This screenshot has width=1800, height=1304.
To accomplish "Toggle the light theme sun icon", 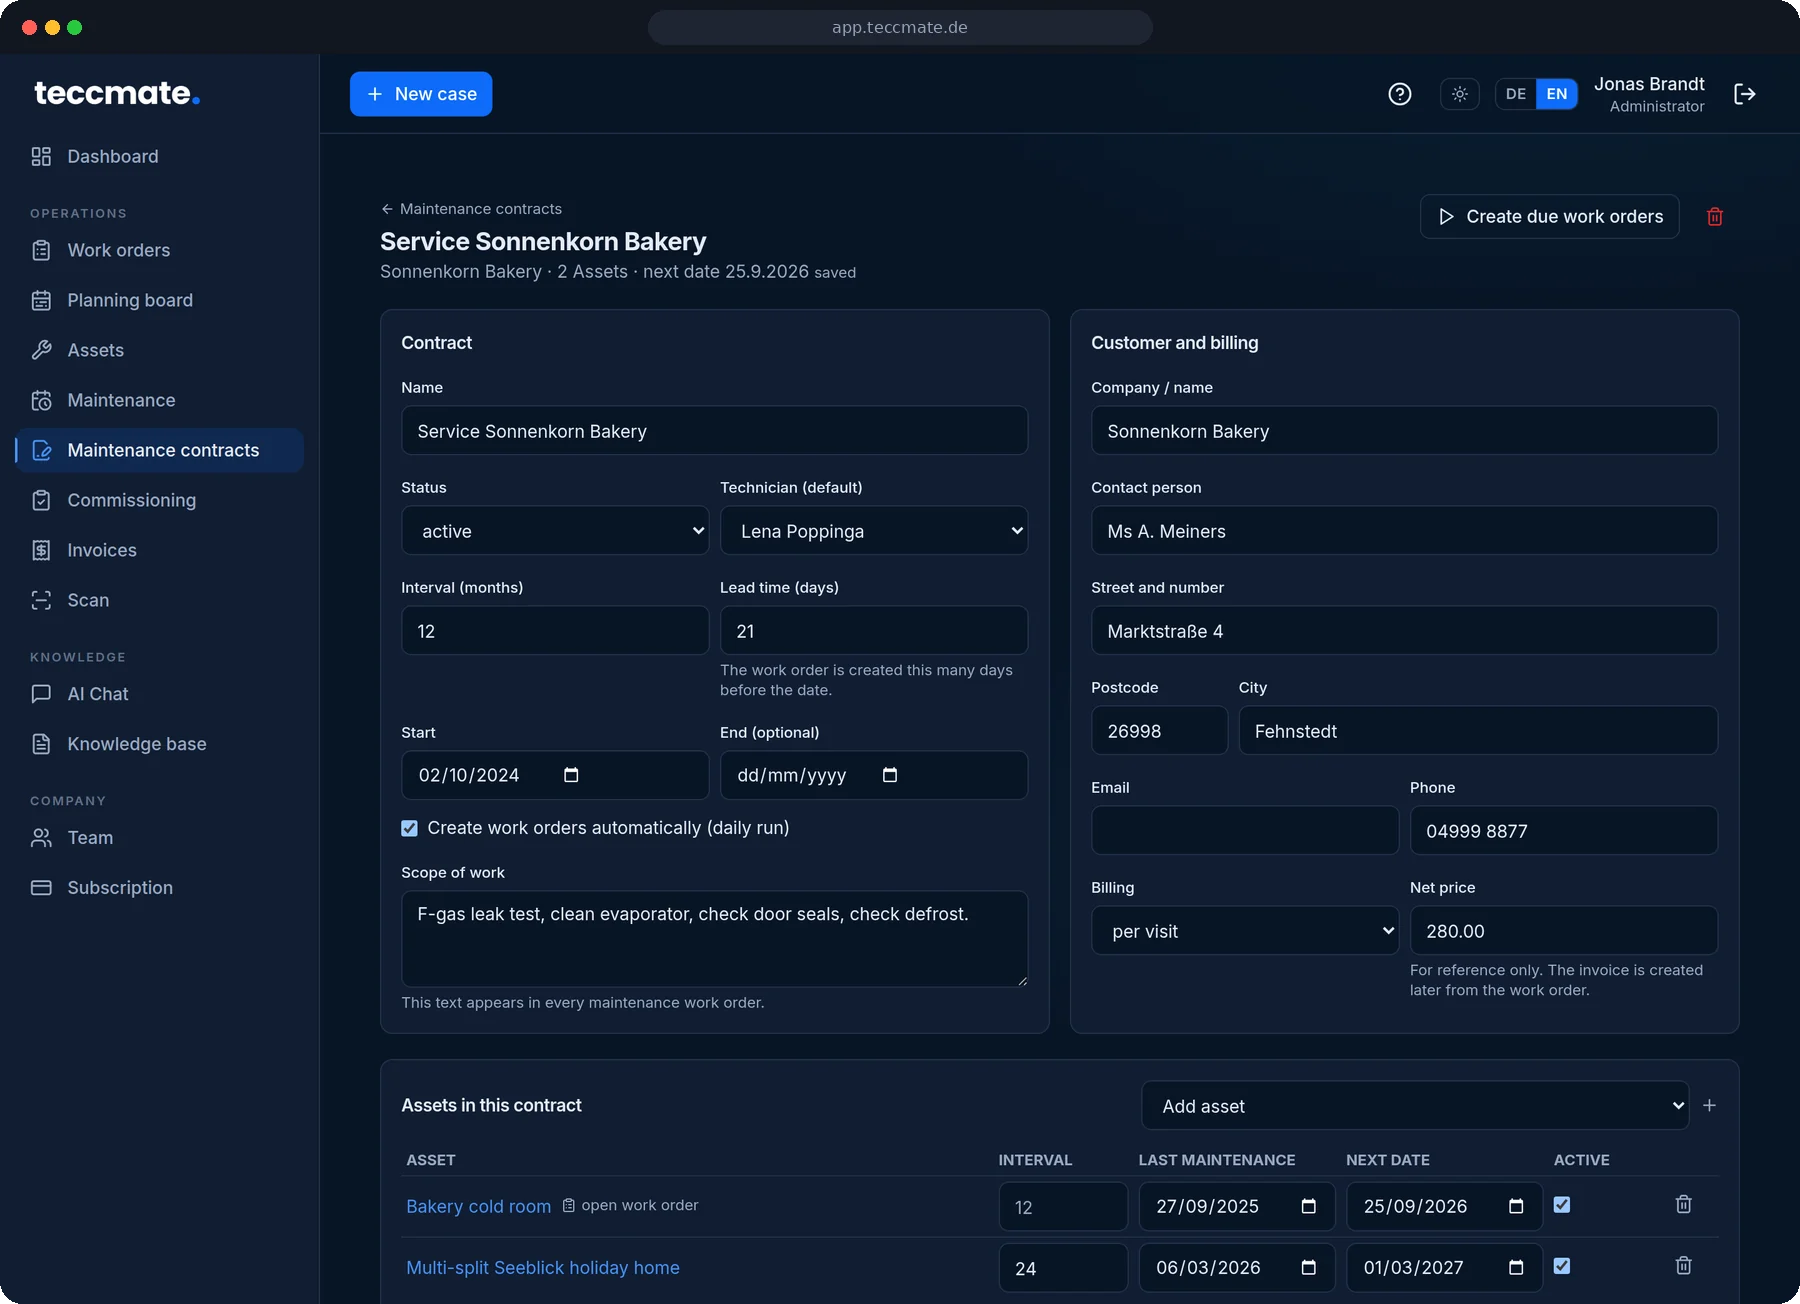I will [x=1460, y=94].
